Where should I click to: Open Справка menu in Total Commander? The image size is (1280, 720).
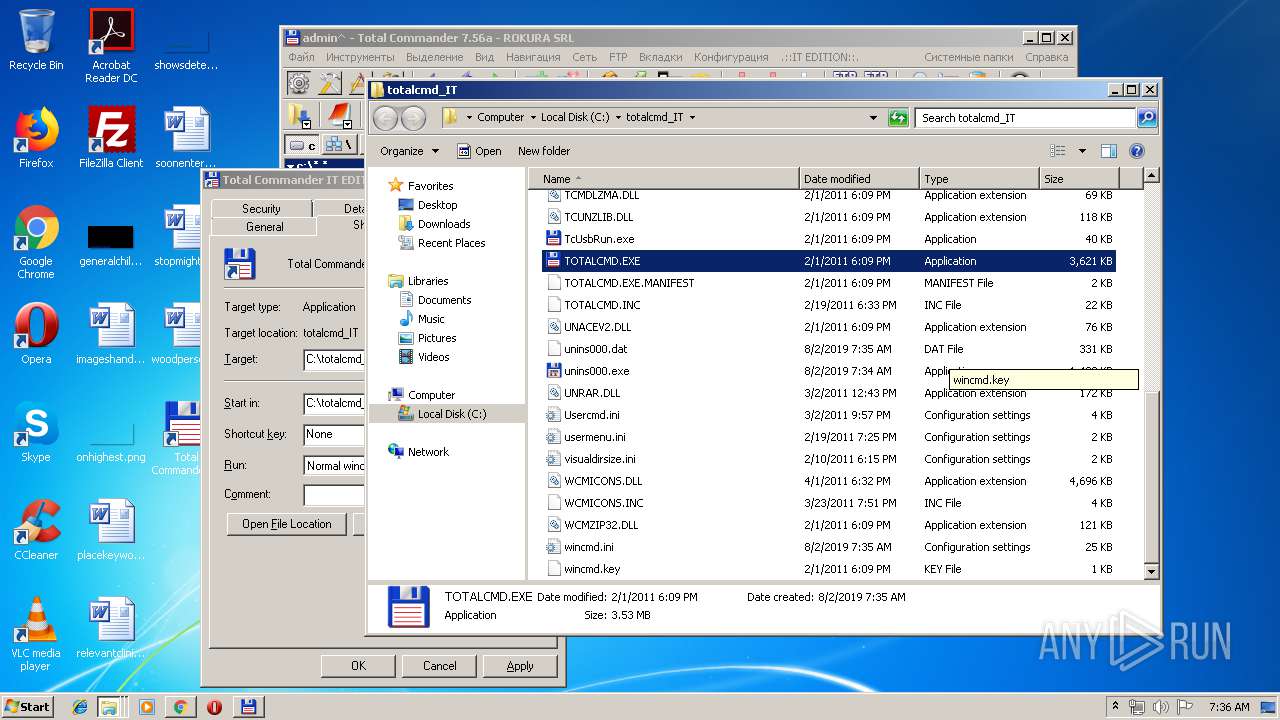[x=1047, y=57]
